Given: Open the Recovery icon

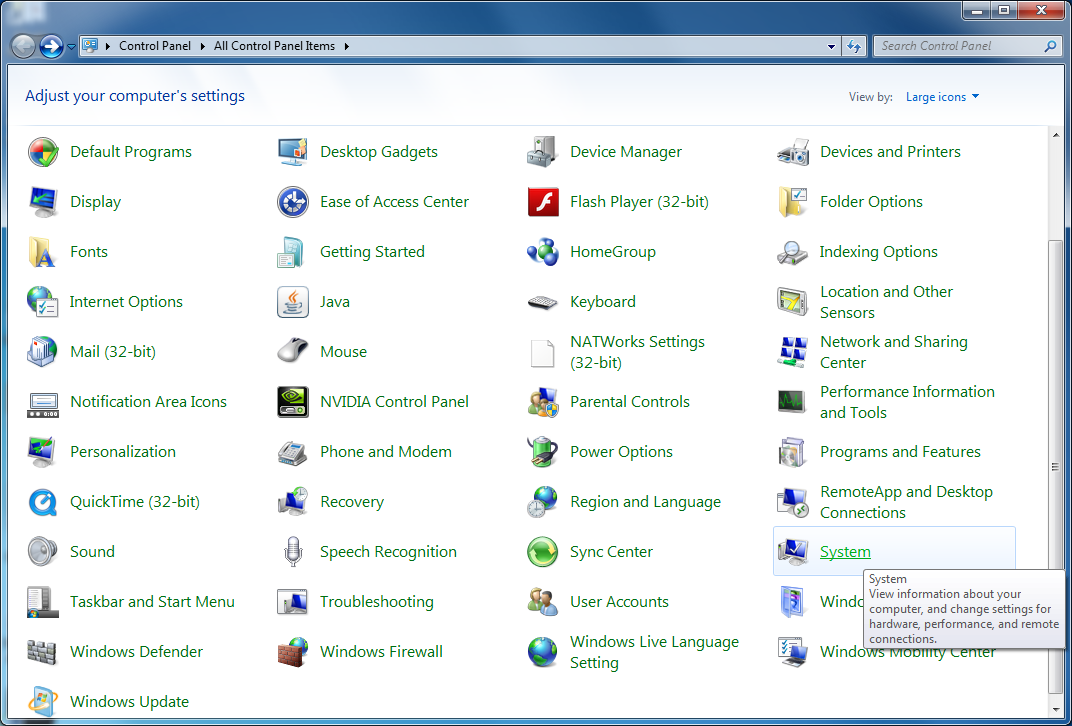Looking at the screenshot, I should click(293, 501).
